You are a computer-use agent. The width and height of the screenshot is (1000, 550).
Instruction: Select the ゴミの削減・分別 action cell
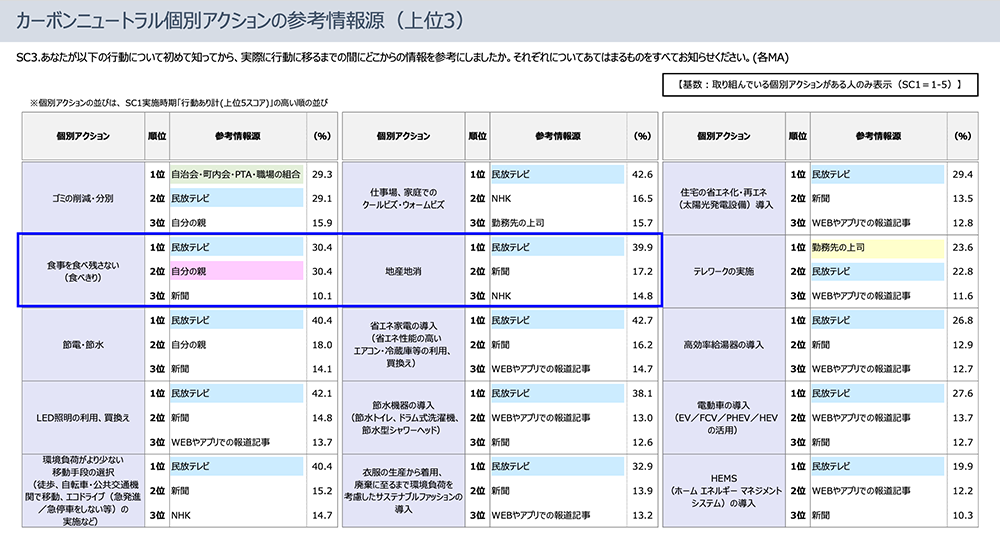point(83,198)
